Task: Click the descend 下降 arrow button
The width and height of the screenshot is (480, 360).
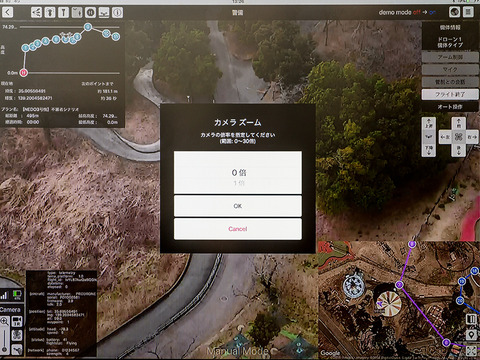Action: point(429,150)
